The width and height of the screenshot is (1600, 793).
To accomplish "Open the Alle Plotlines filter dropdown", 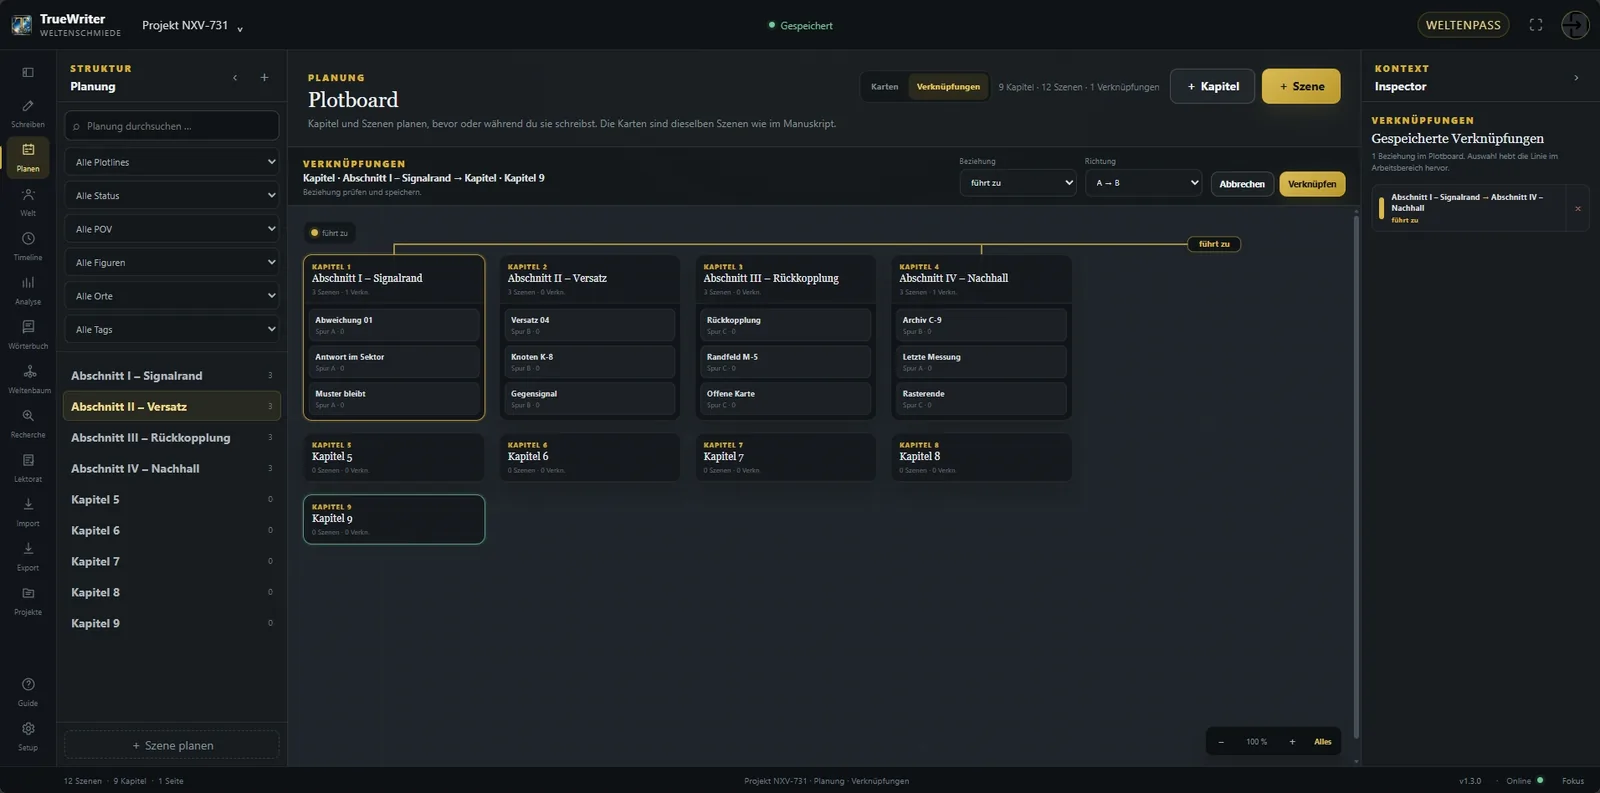I will [x=172, y=162].
